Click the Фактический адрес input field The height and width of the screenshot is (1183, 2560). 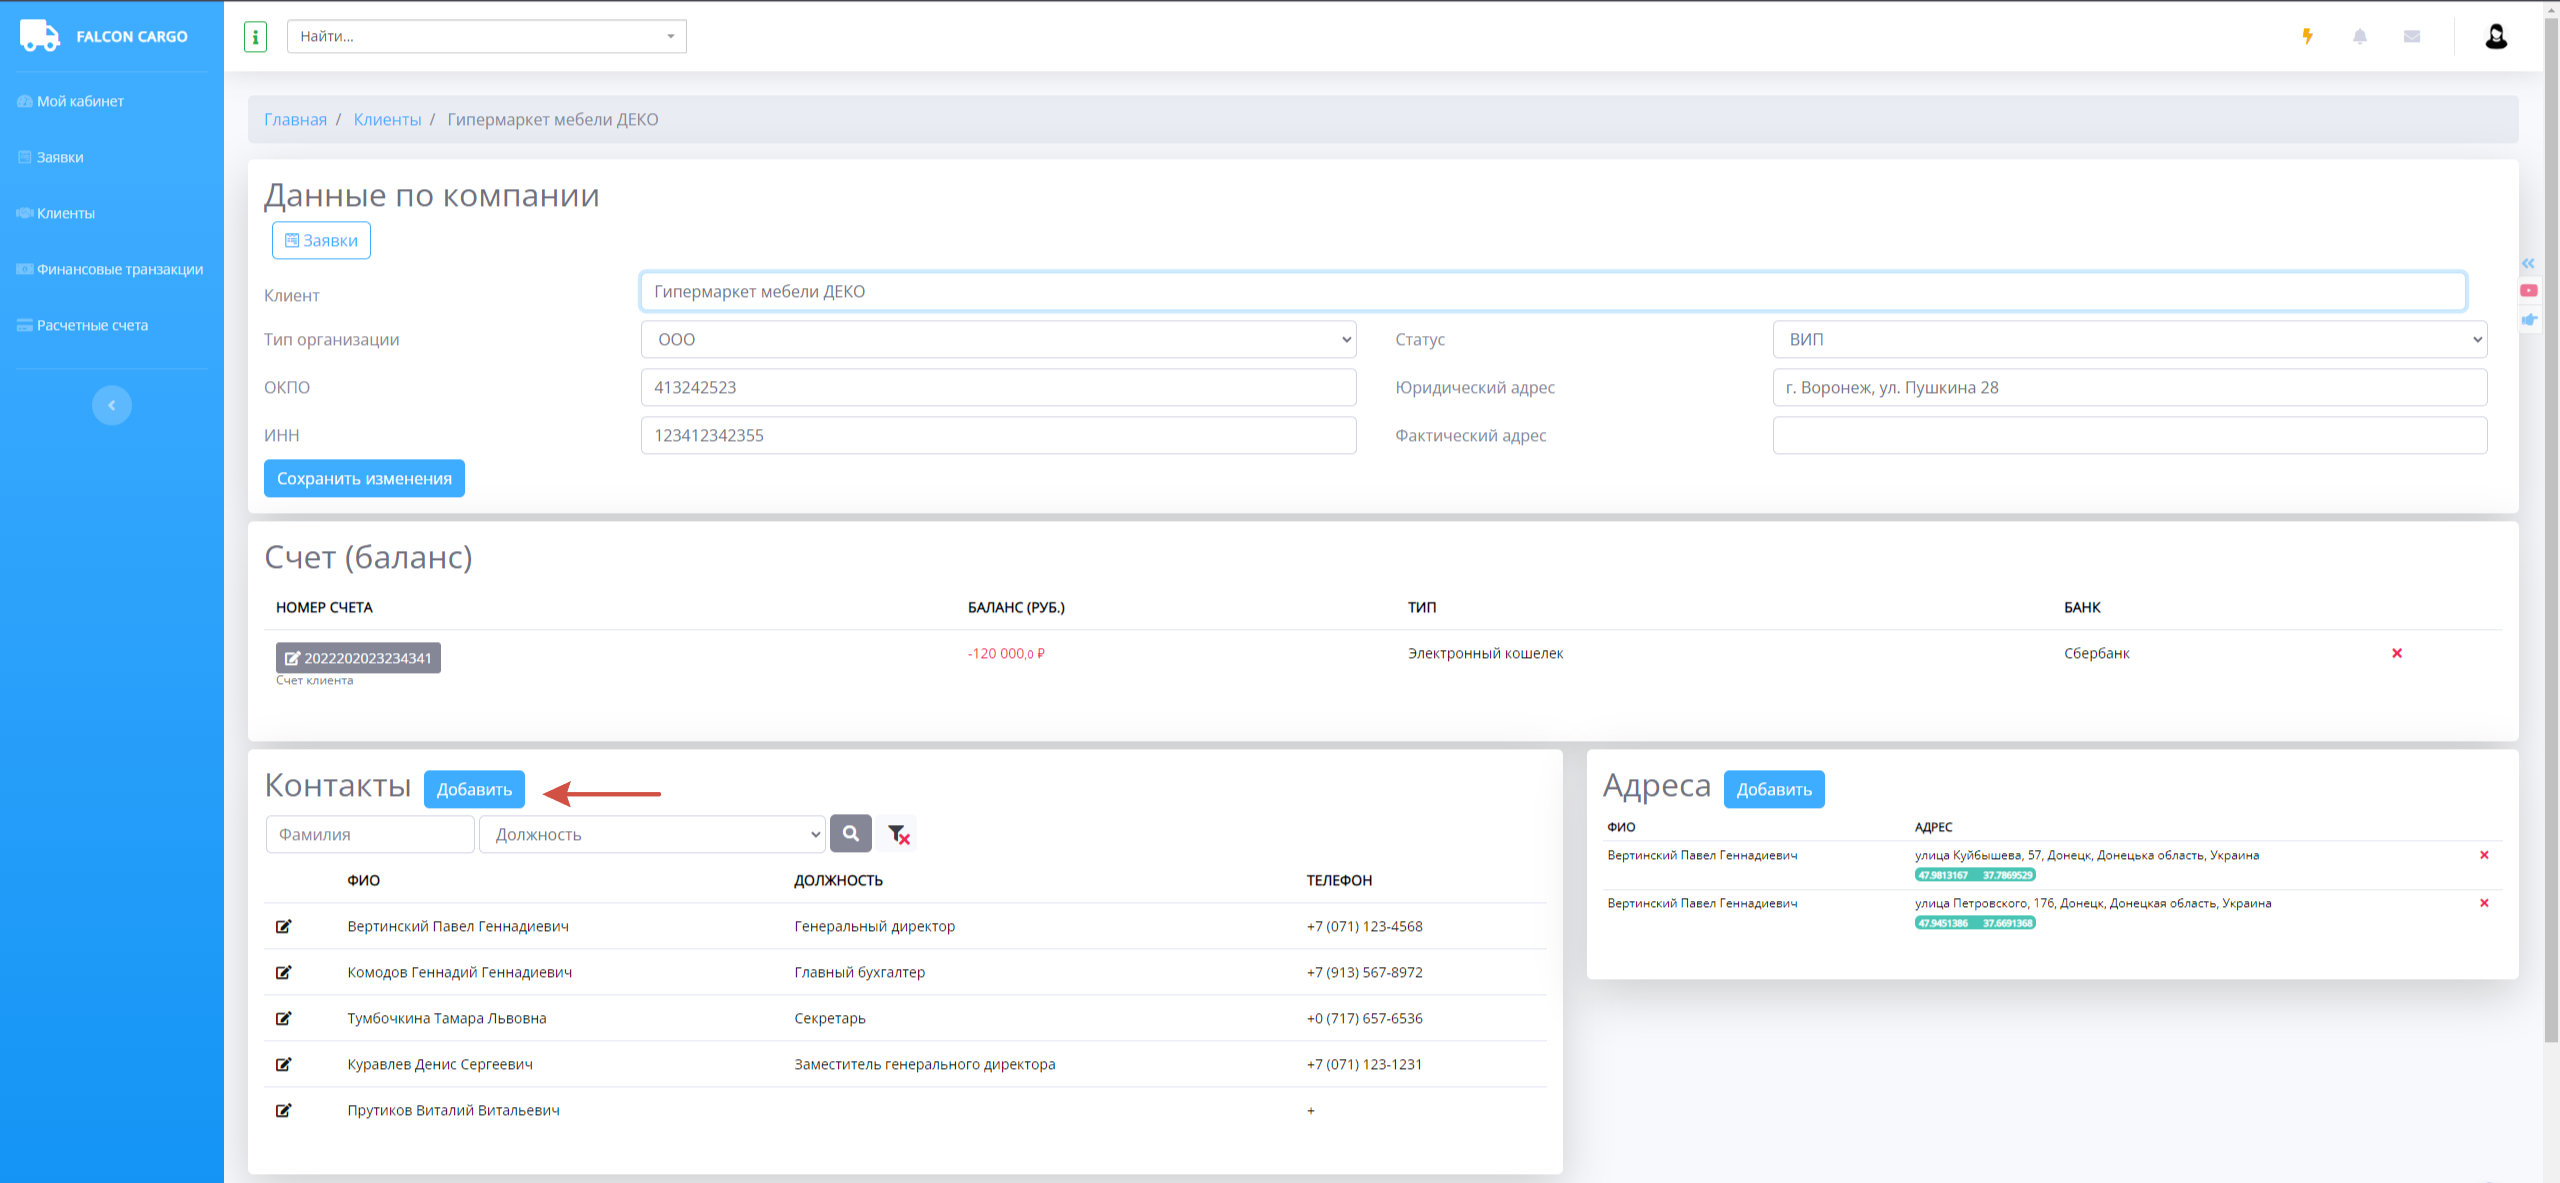click(x=2129, y=436)
